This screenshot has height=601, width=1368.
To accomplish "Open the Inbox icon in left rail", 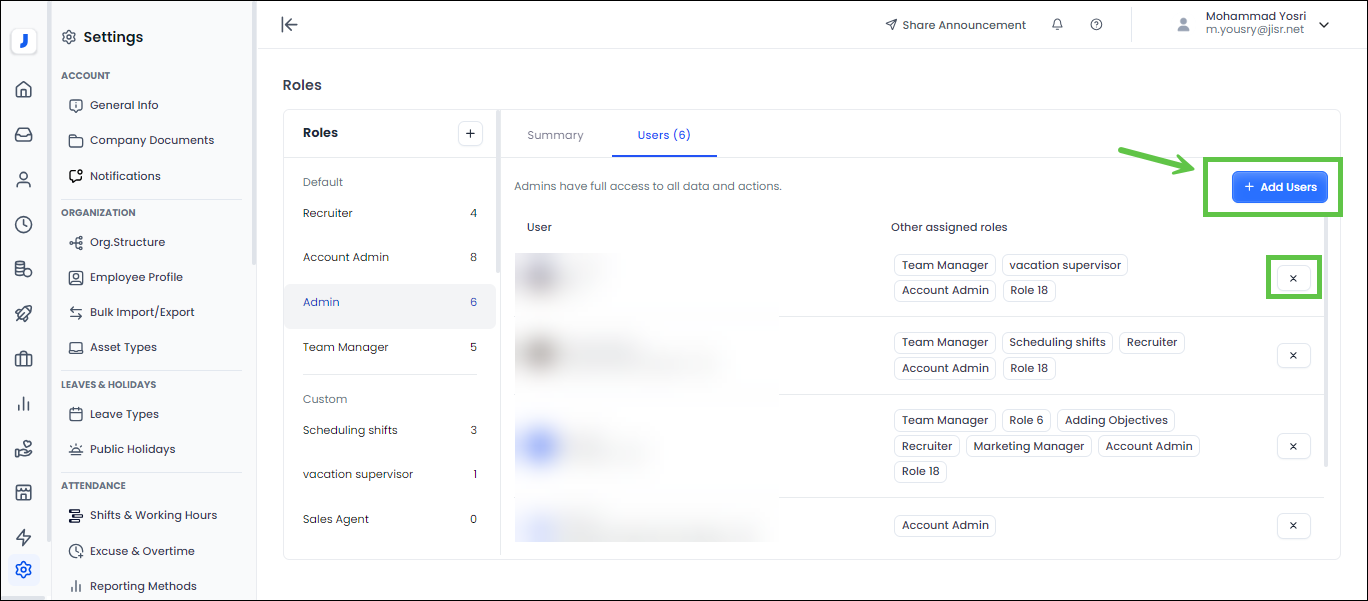I will 24,135.
